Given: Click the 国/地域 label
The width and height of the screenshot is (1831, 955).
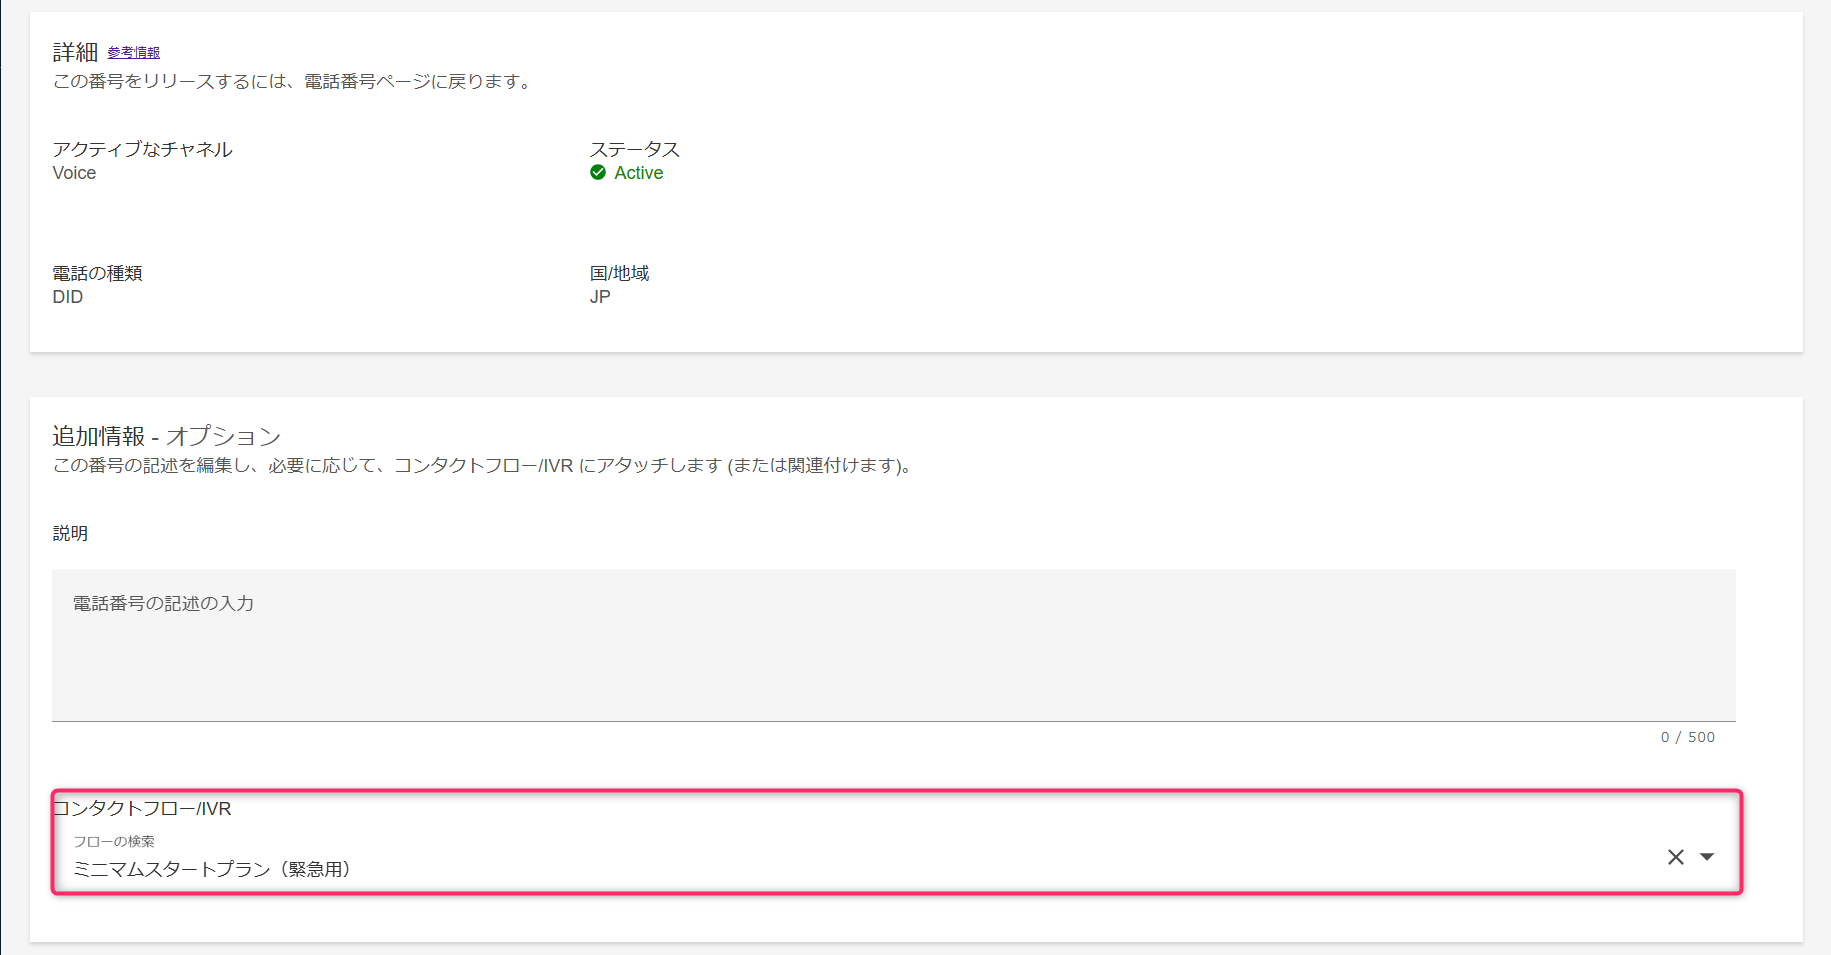Looking at the screenshot, I should (619, 273).
